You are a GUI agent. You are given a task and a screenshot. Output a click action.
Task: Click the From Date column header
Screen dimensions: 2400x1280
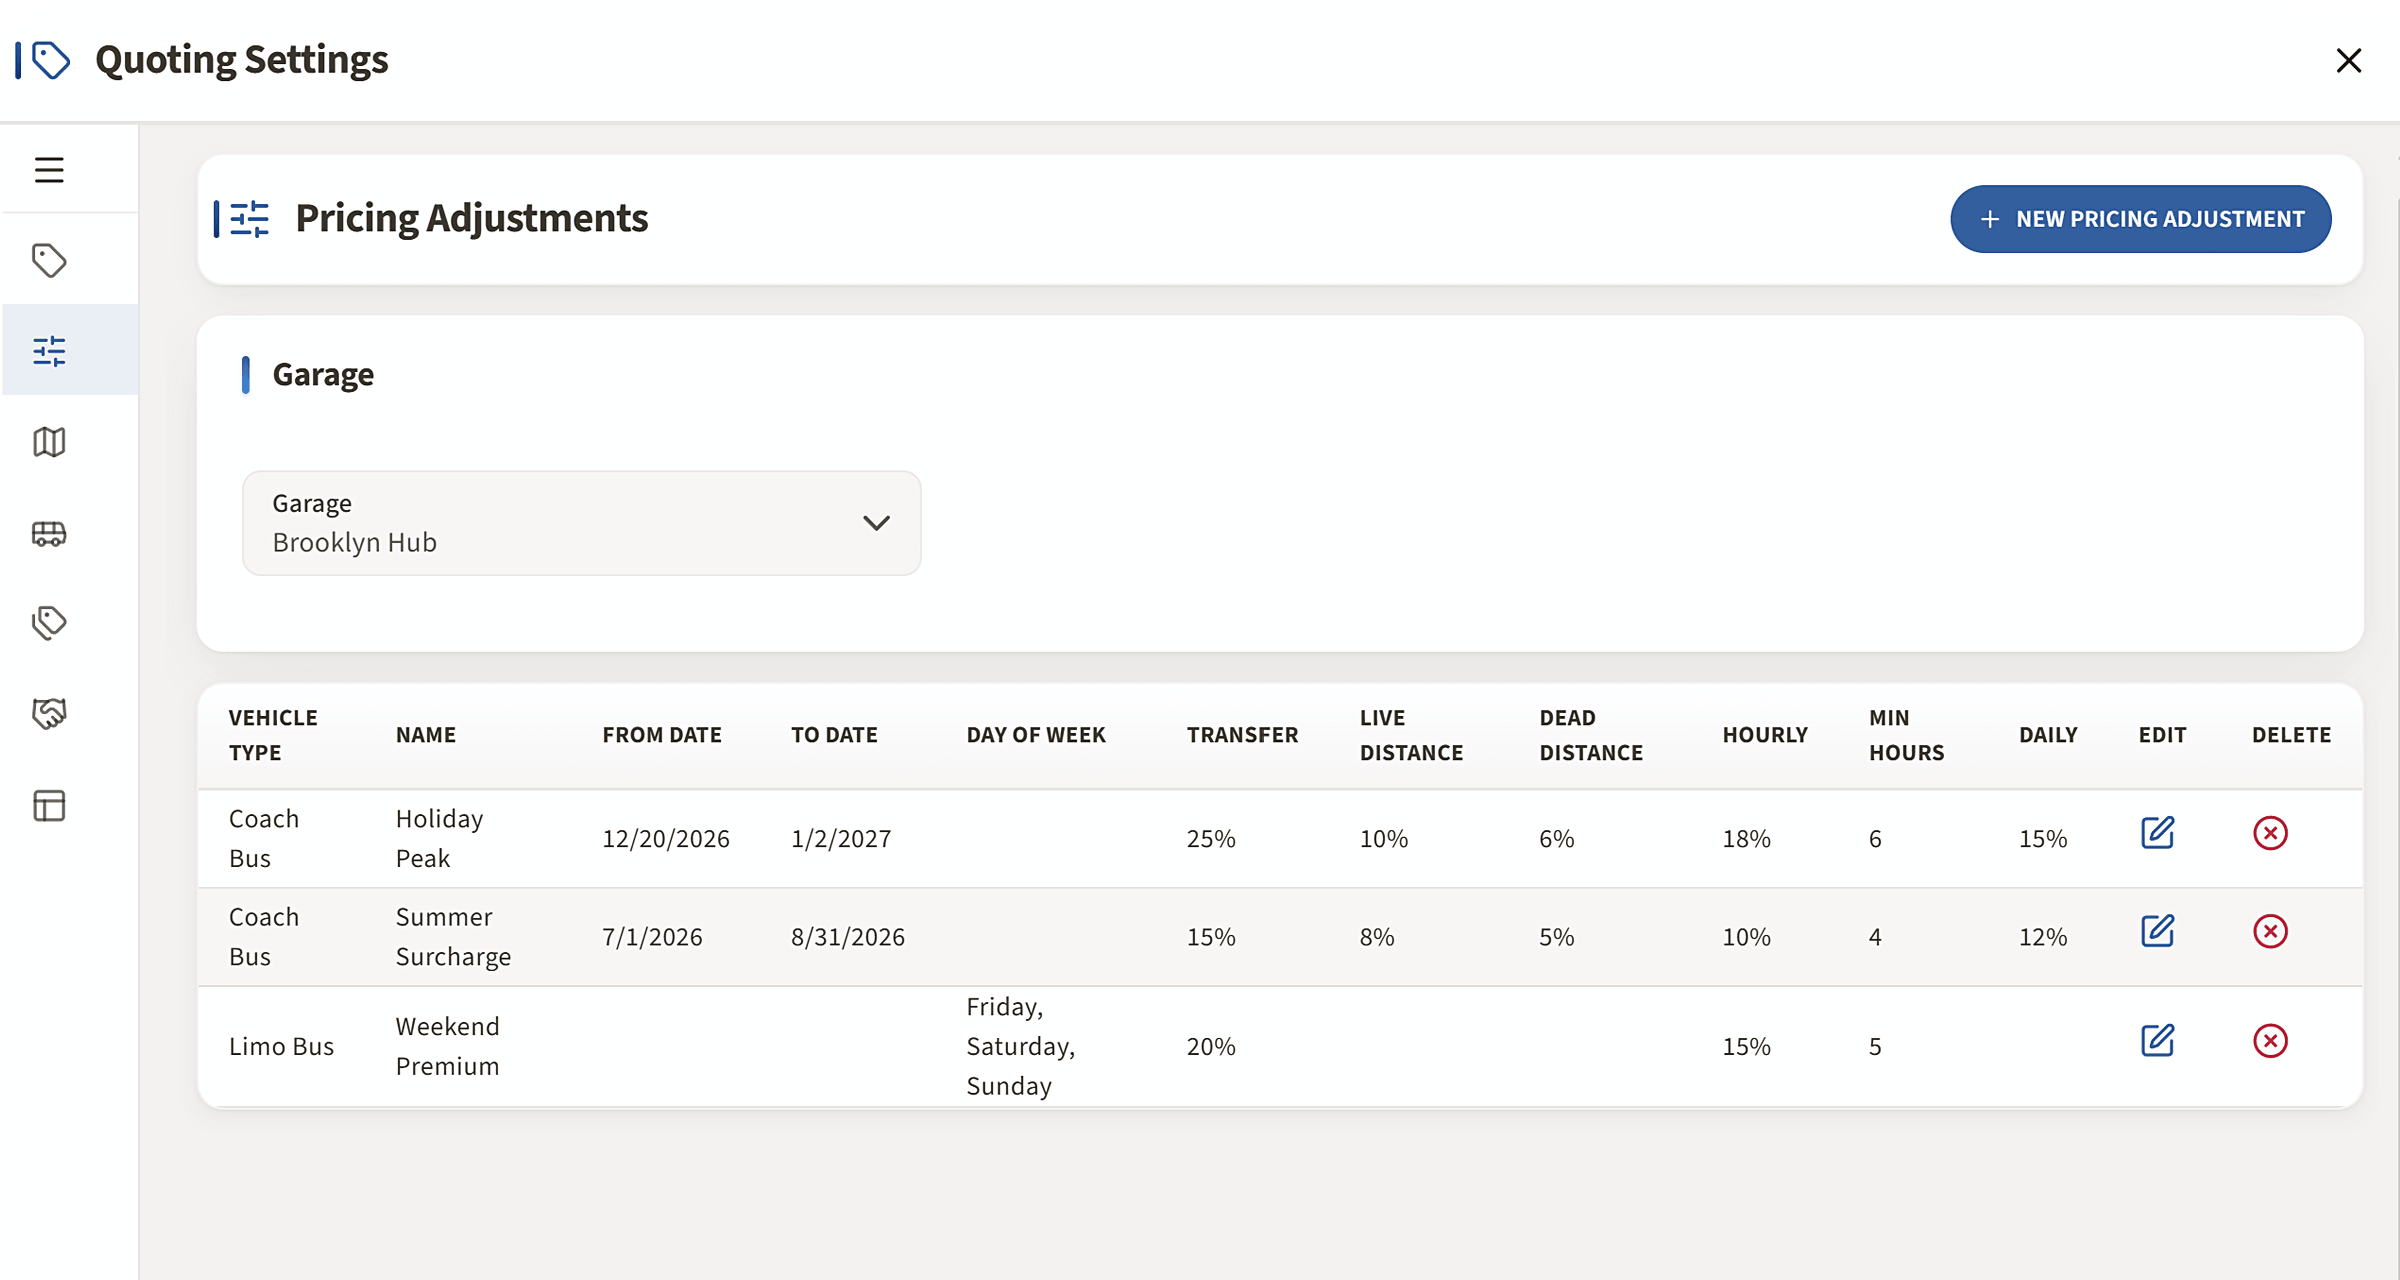pos(662,735)
